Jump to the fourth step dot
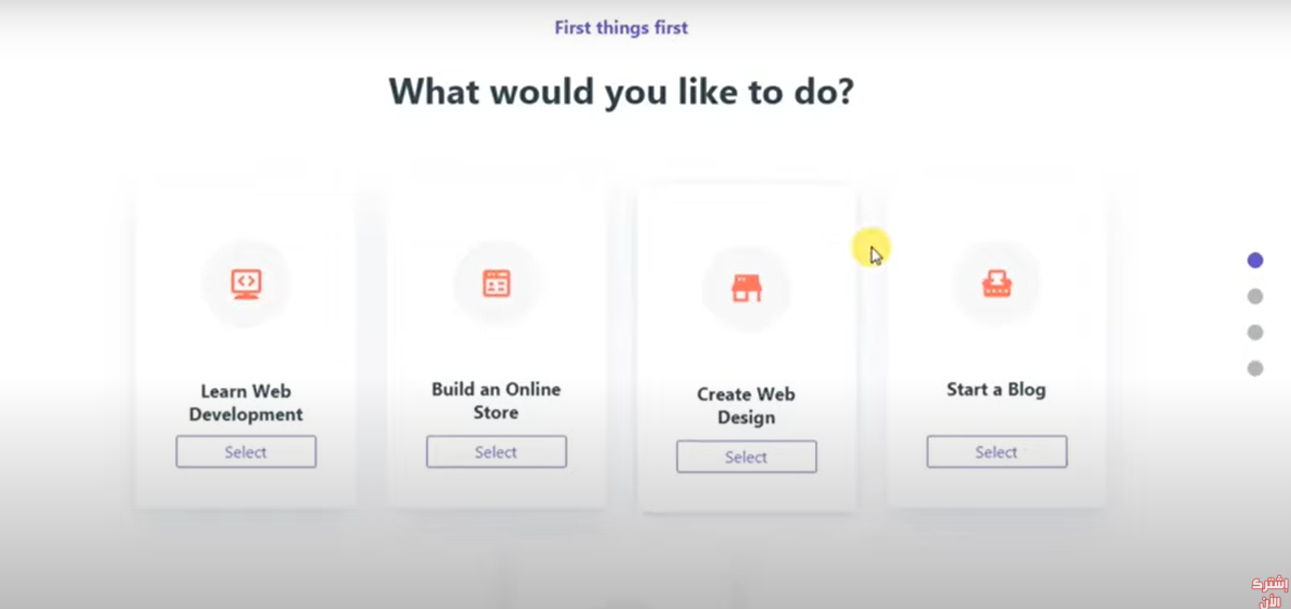Image resolution: width=1291 pixels, height=609 pixels. [1255, 368]
